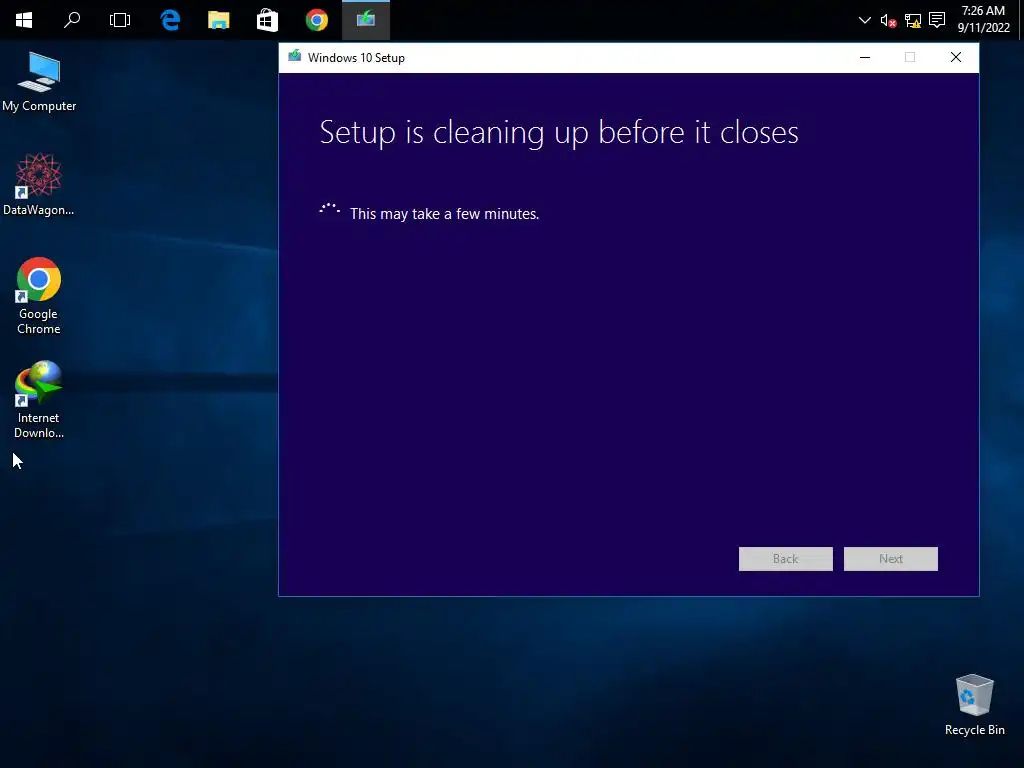
Task: Open File Explorer from taskbar
Action: (x=219, y=20)
